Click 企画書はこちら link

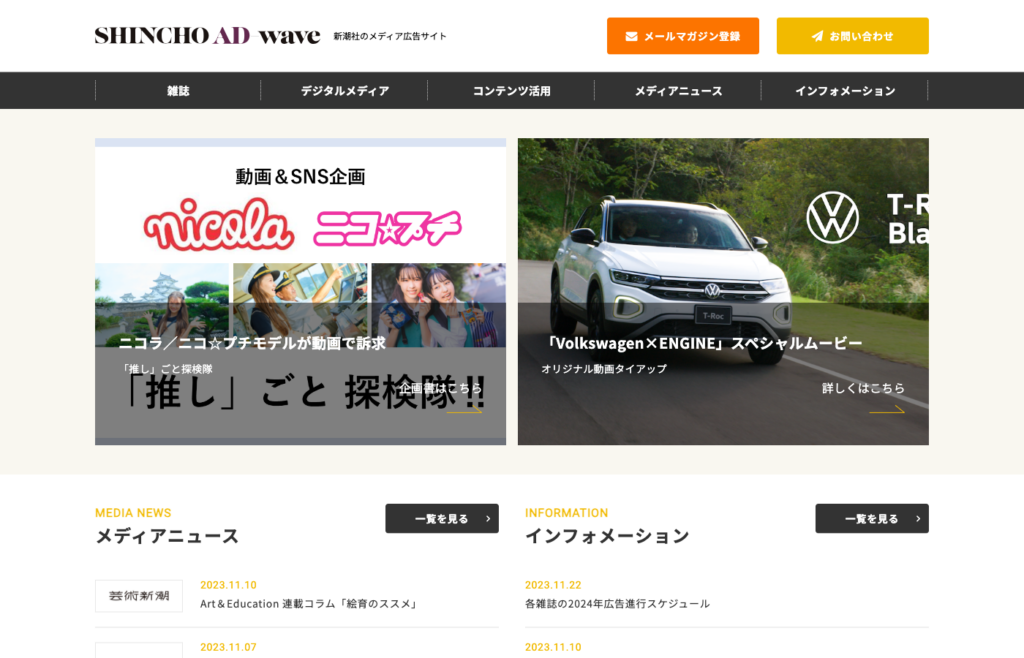point(441,388)
